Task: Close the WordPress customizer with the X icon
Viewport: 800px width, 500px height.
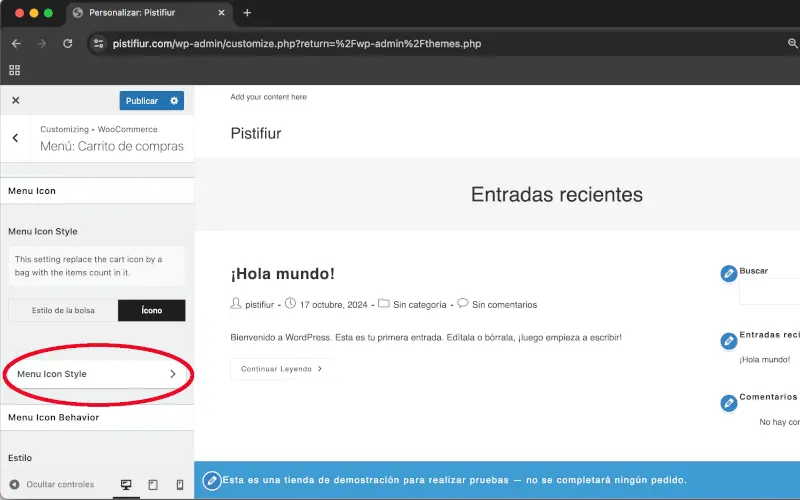Action: pos(16,101)
